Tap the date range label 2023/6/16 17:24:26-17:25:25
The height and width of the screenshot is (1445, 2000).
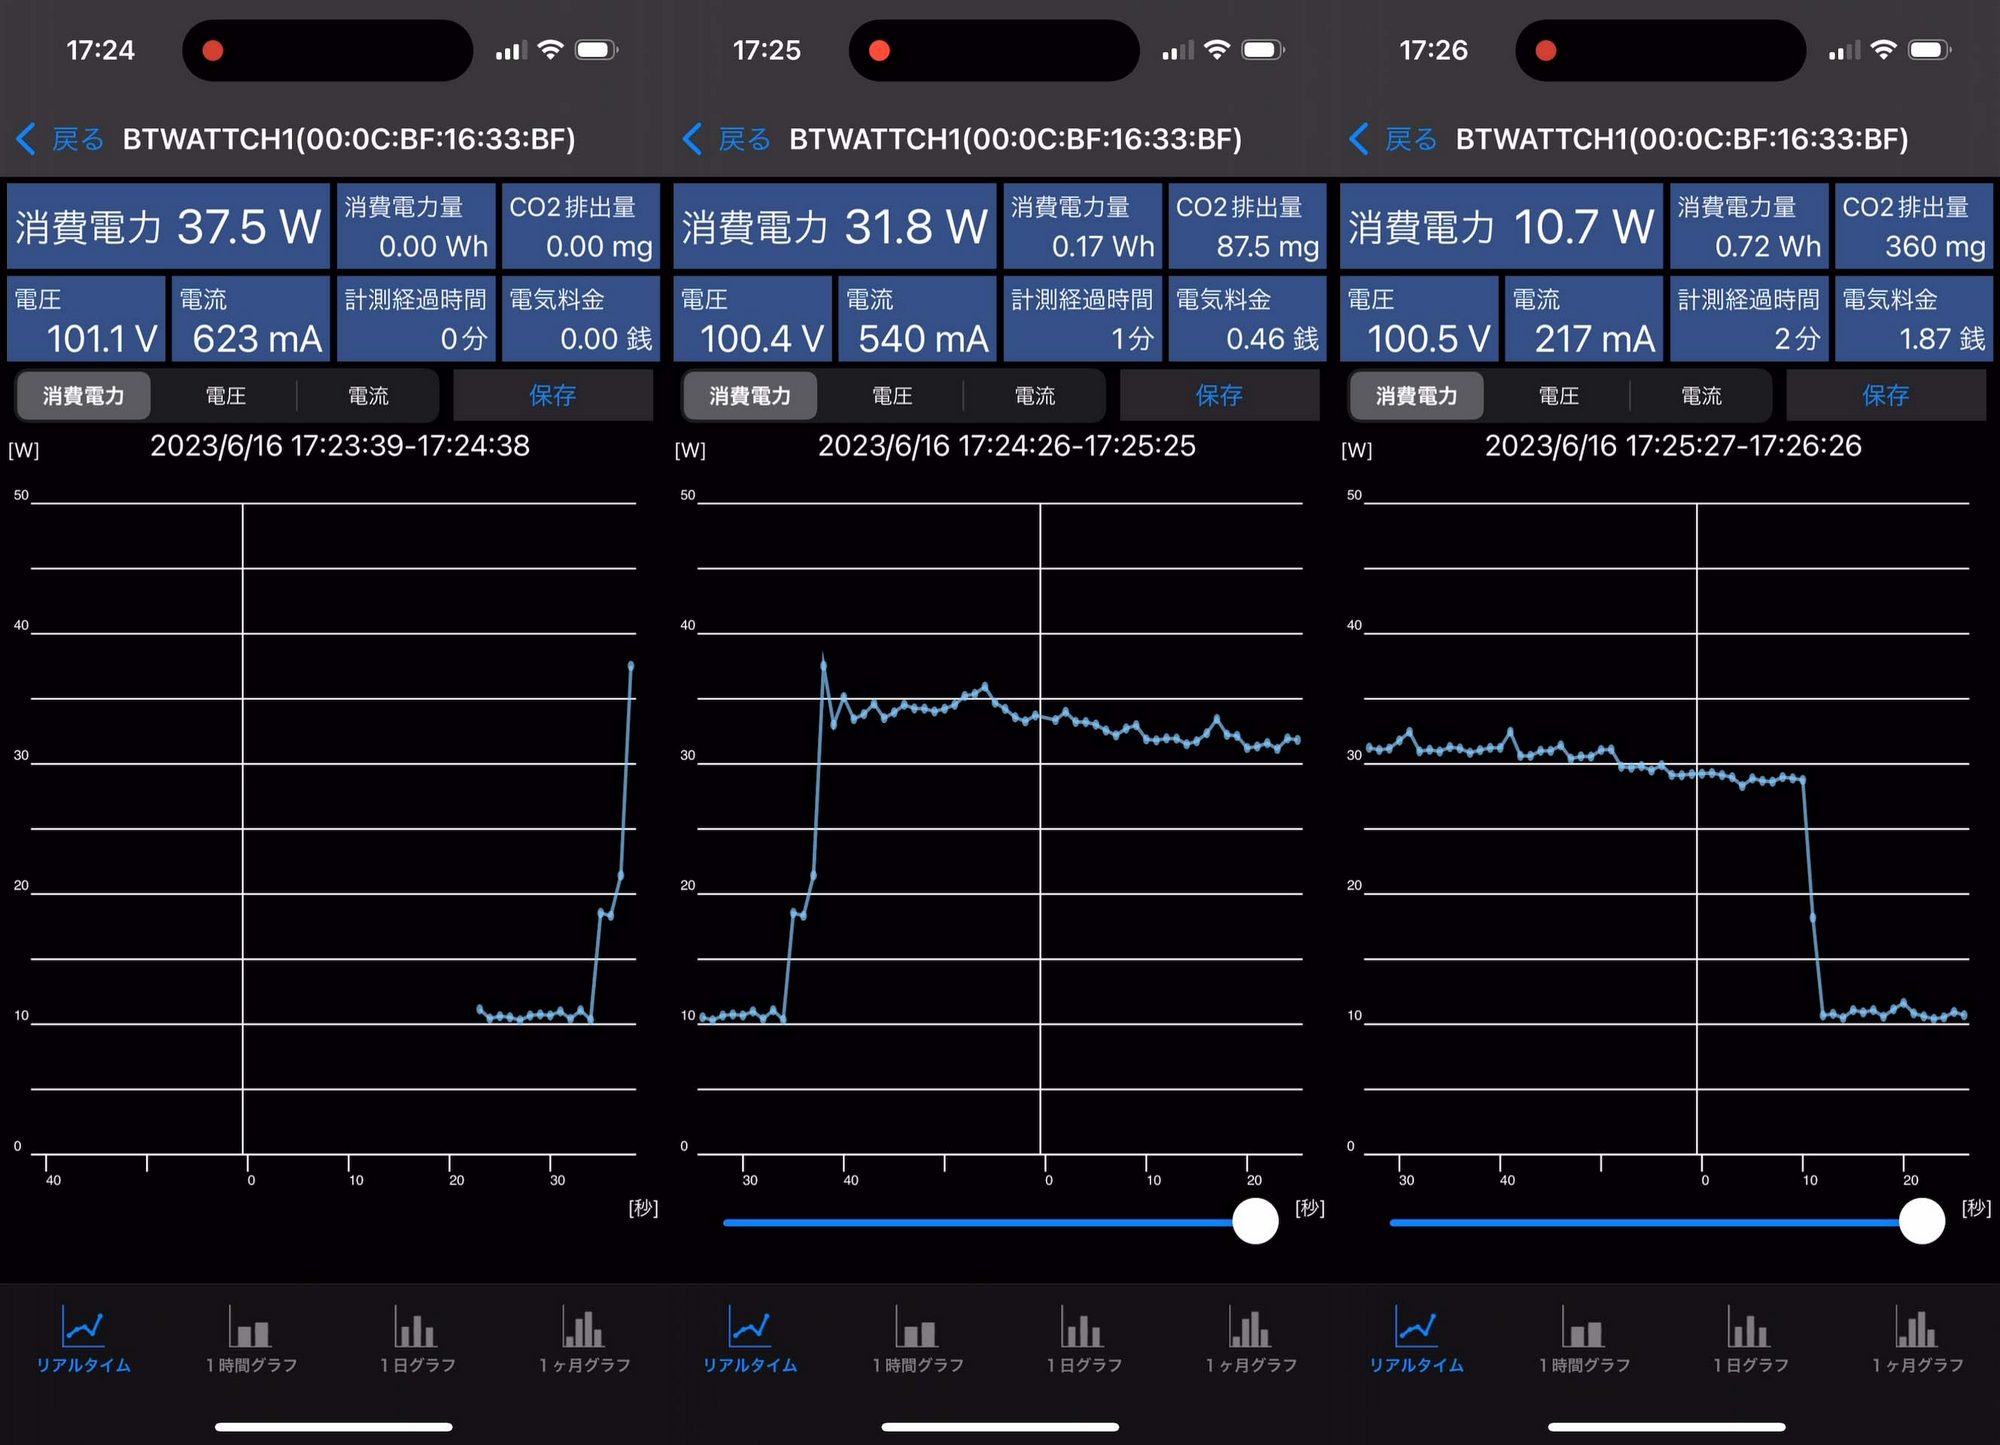pyautogui.click(x=1007, y=446)
